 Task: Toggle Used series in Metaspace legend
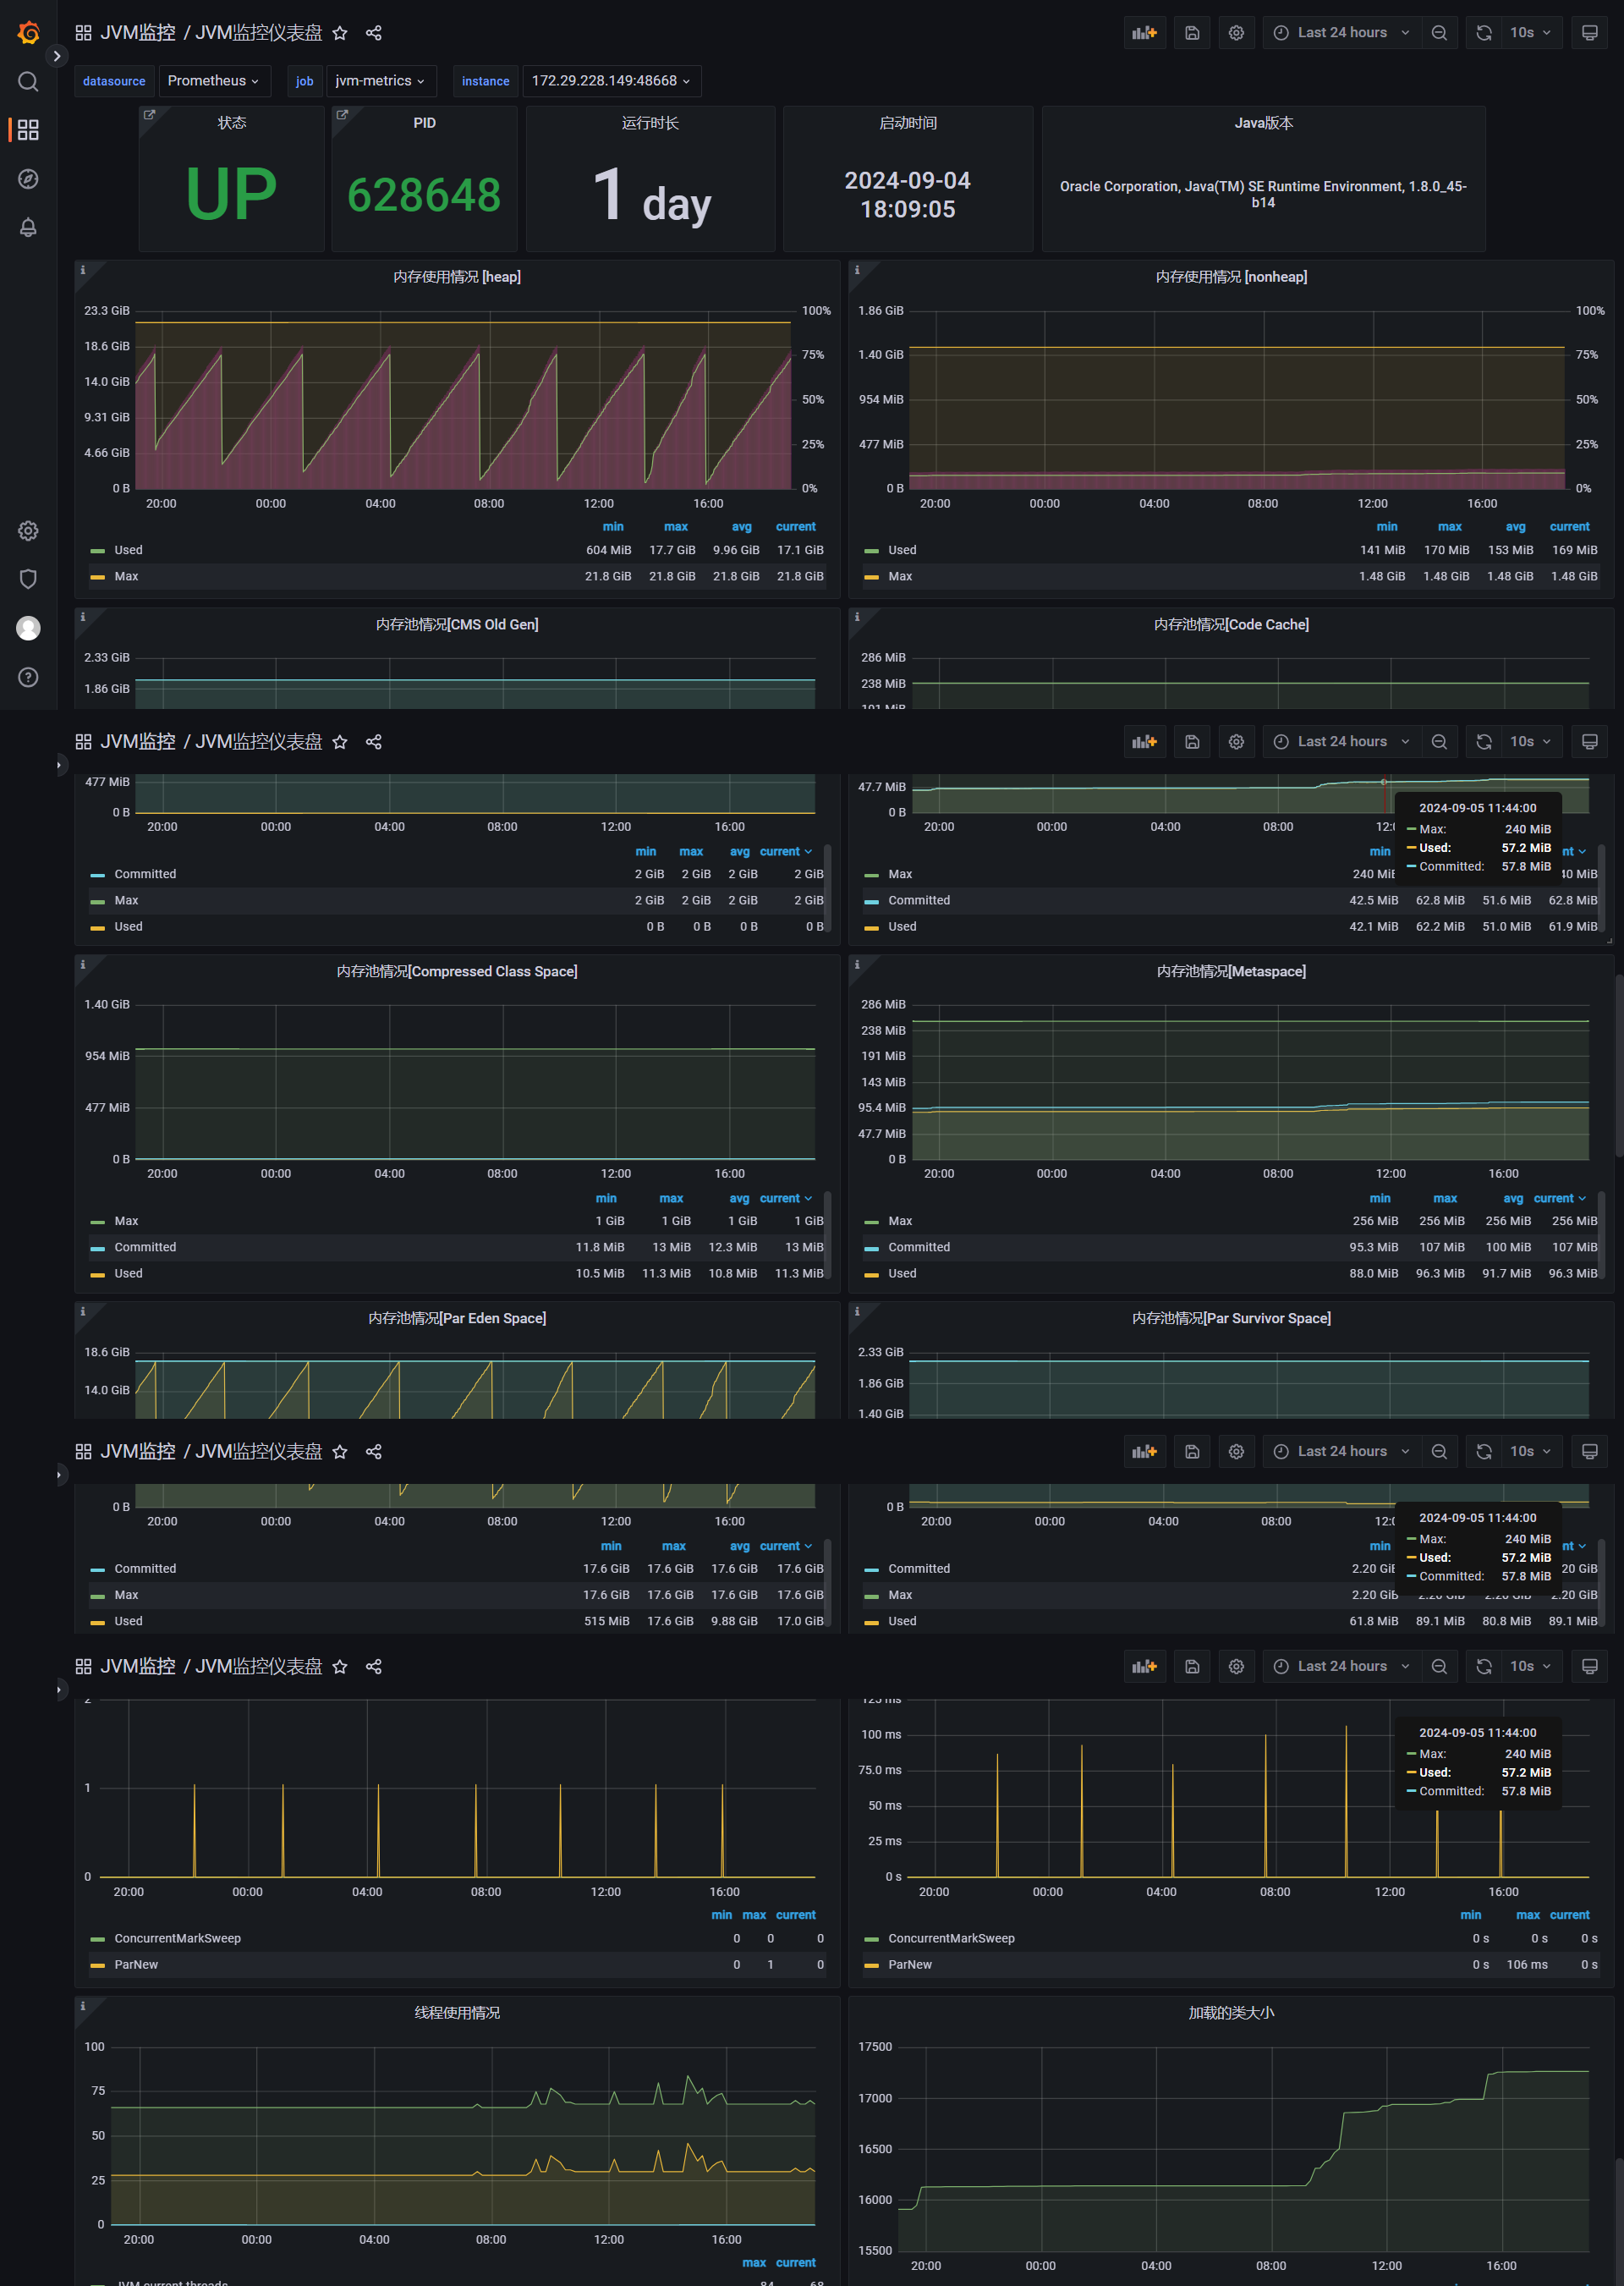[x=902, y=1273]
